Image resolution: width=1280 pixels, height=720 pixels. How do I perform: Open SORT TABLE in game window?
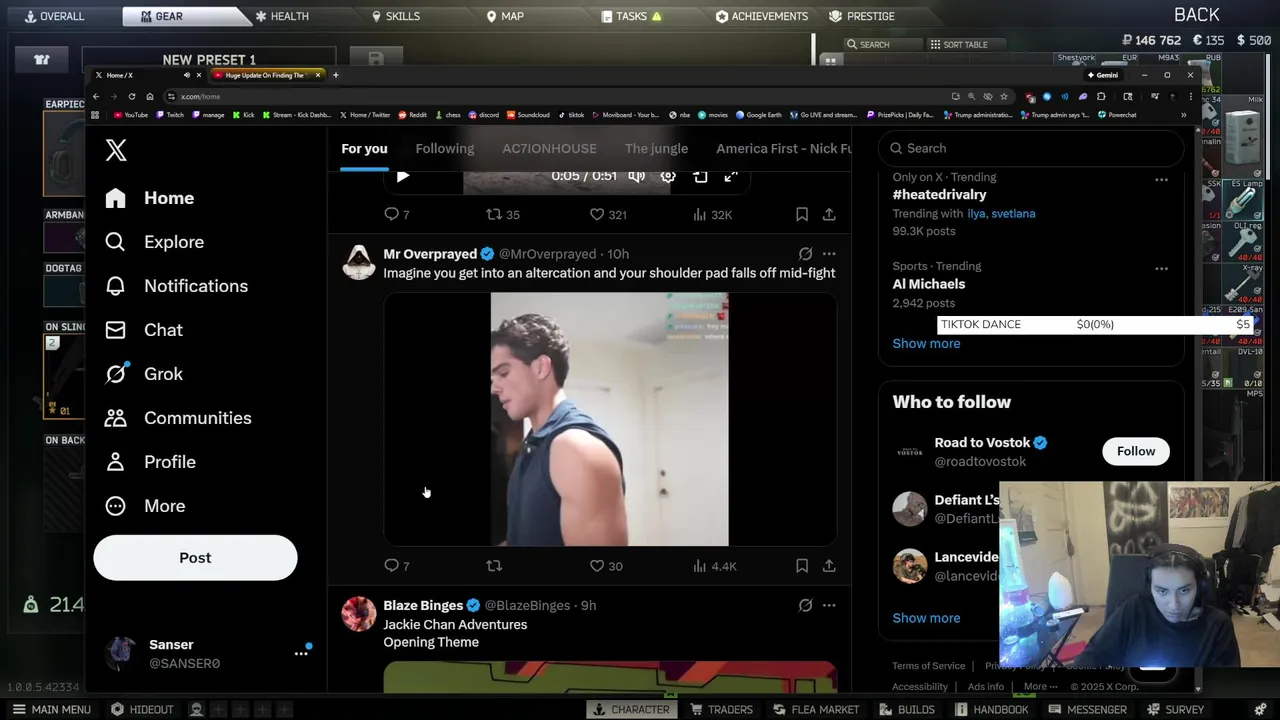959,45
